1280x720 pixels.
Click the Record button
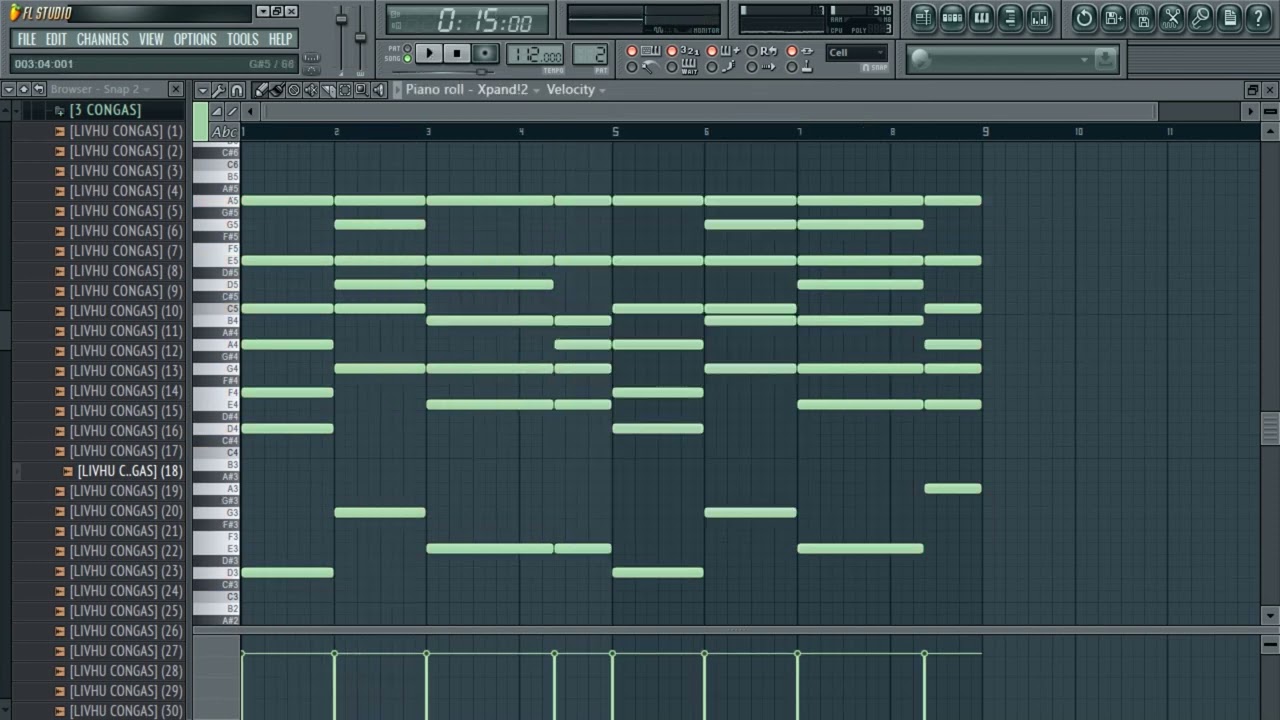click(486, 53)
